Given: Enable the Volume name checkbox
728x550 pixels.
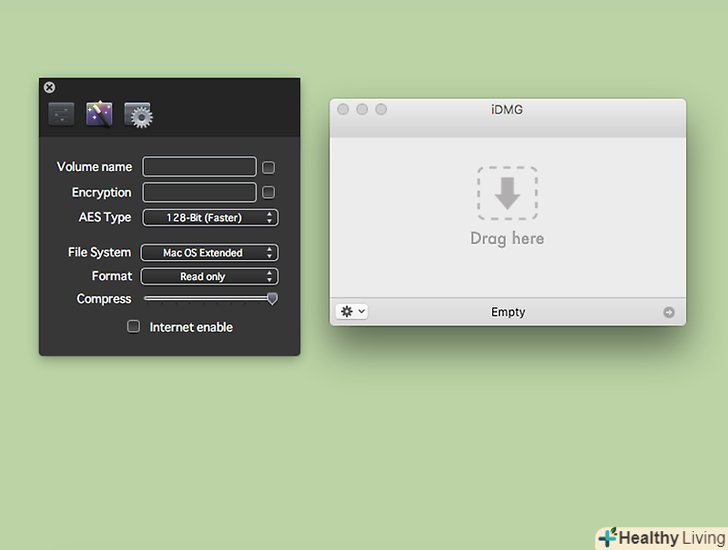Looking at the screenshot, I should [x=268, y=168].
